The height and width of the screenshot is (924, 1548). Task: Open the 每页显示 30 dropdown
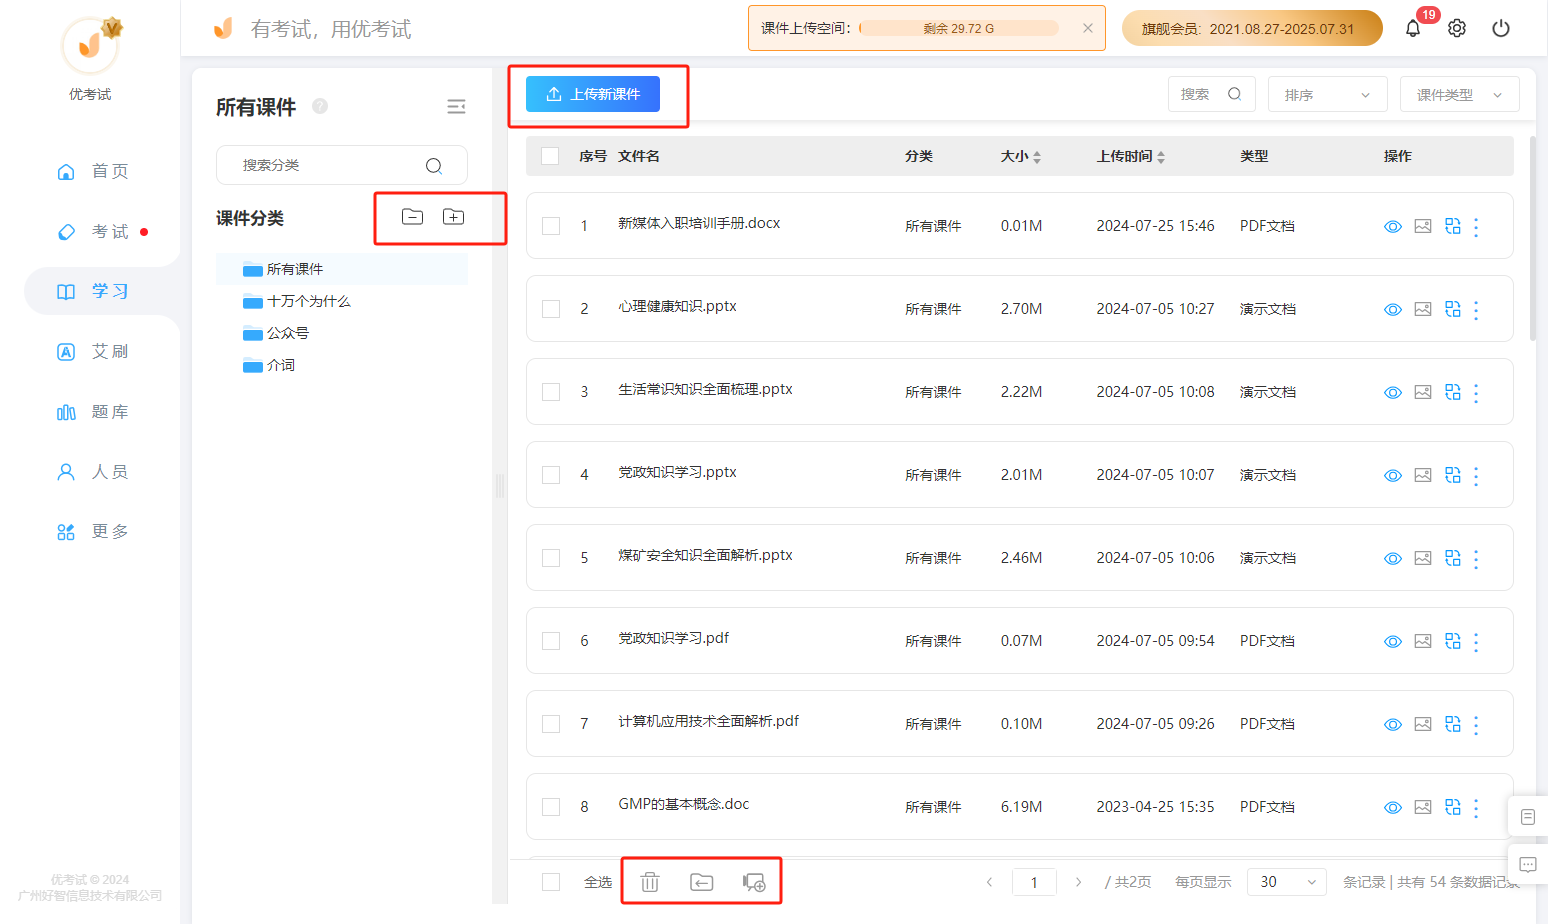1287,882
